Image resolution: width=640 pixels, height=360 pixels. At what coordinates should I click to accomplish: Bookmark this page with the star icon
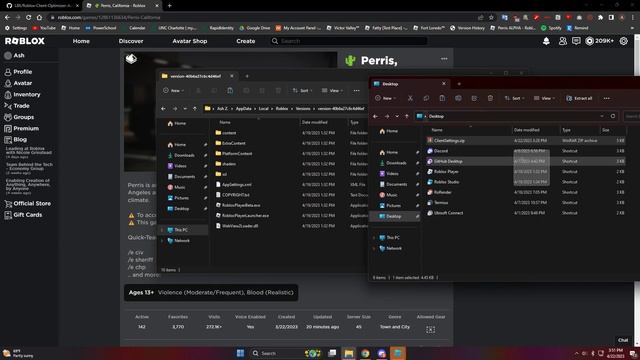(491, 17)
